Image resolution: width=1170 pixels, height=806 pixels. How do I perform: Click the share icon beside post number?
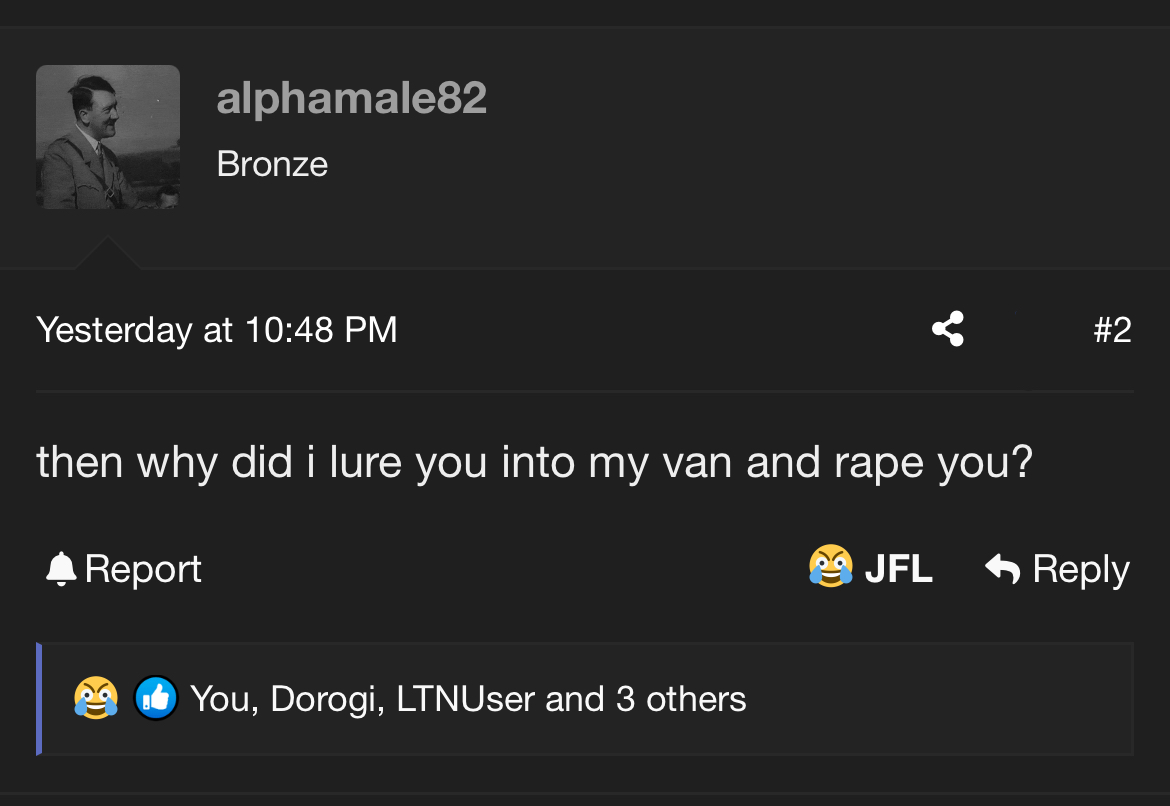tap(947, 329)
